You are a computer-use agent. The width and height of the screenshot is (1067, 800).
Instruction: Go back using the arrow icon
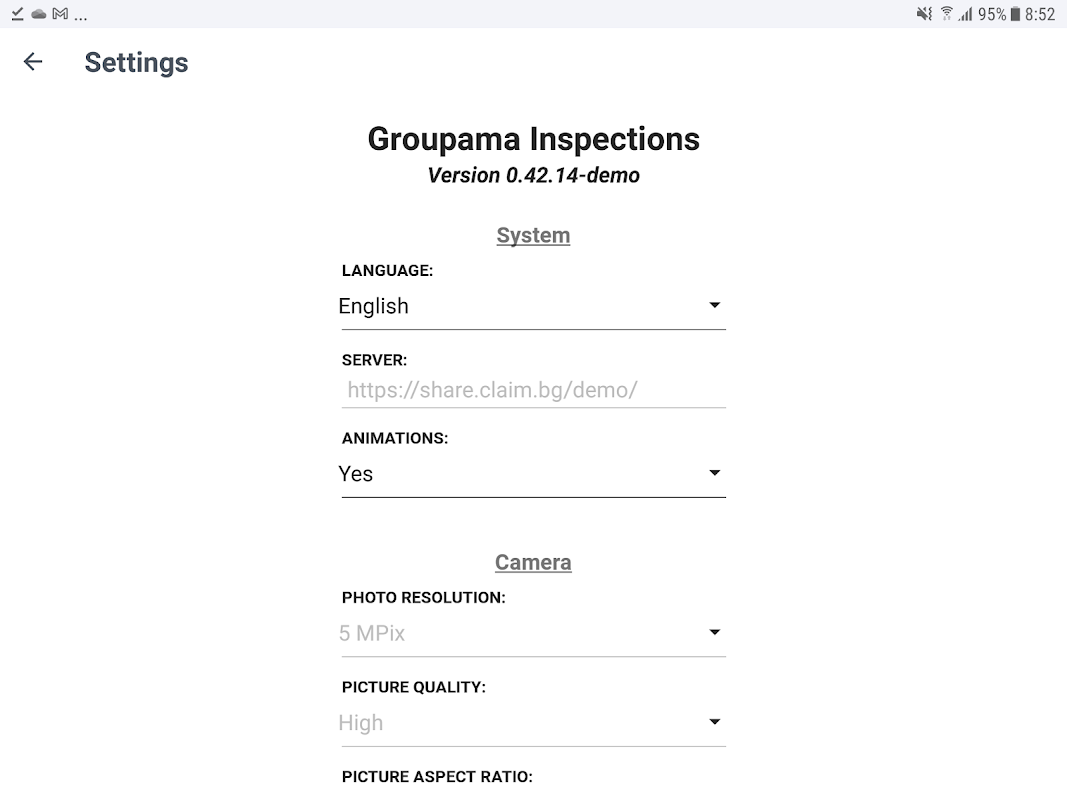click(x=33, y=62)
